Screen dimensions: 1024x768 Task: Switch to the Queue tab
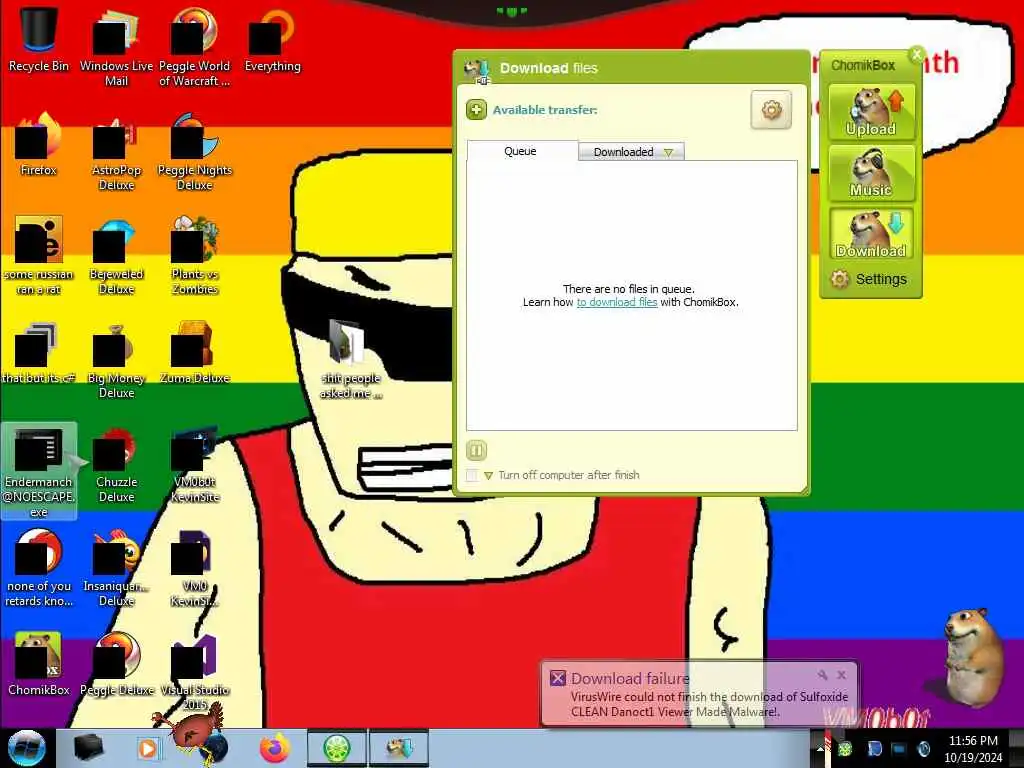520,151
